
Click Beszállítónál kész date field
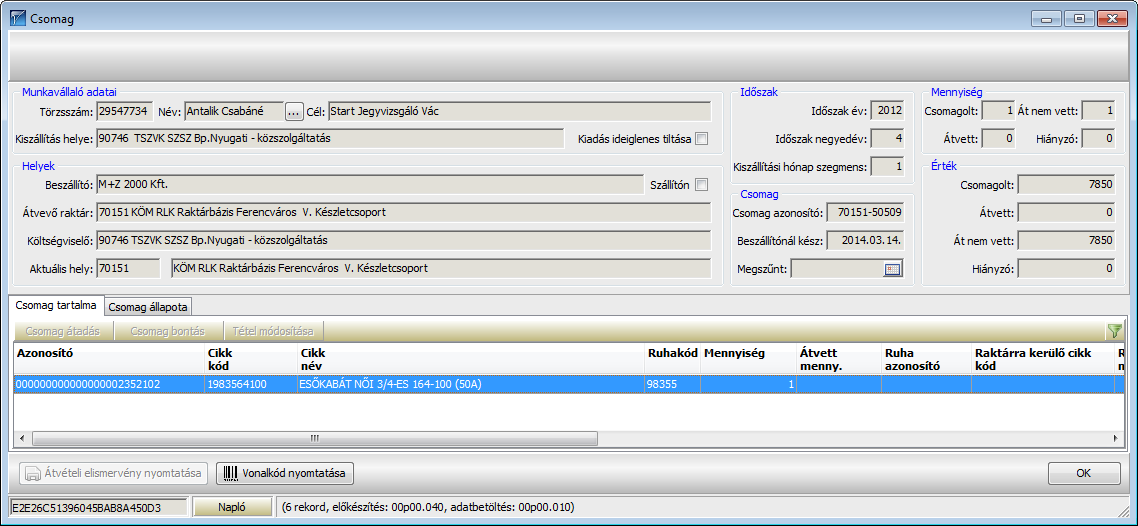coord(865,240)
